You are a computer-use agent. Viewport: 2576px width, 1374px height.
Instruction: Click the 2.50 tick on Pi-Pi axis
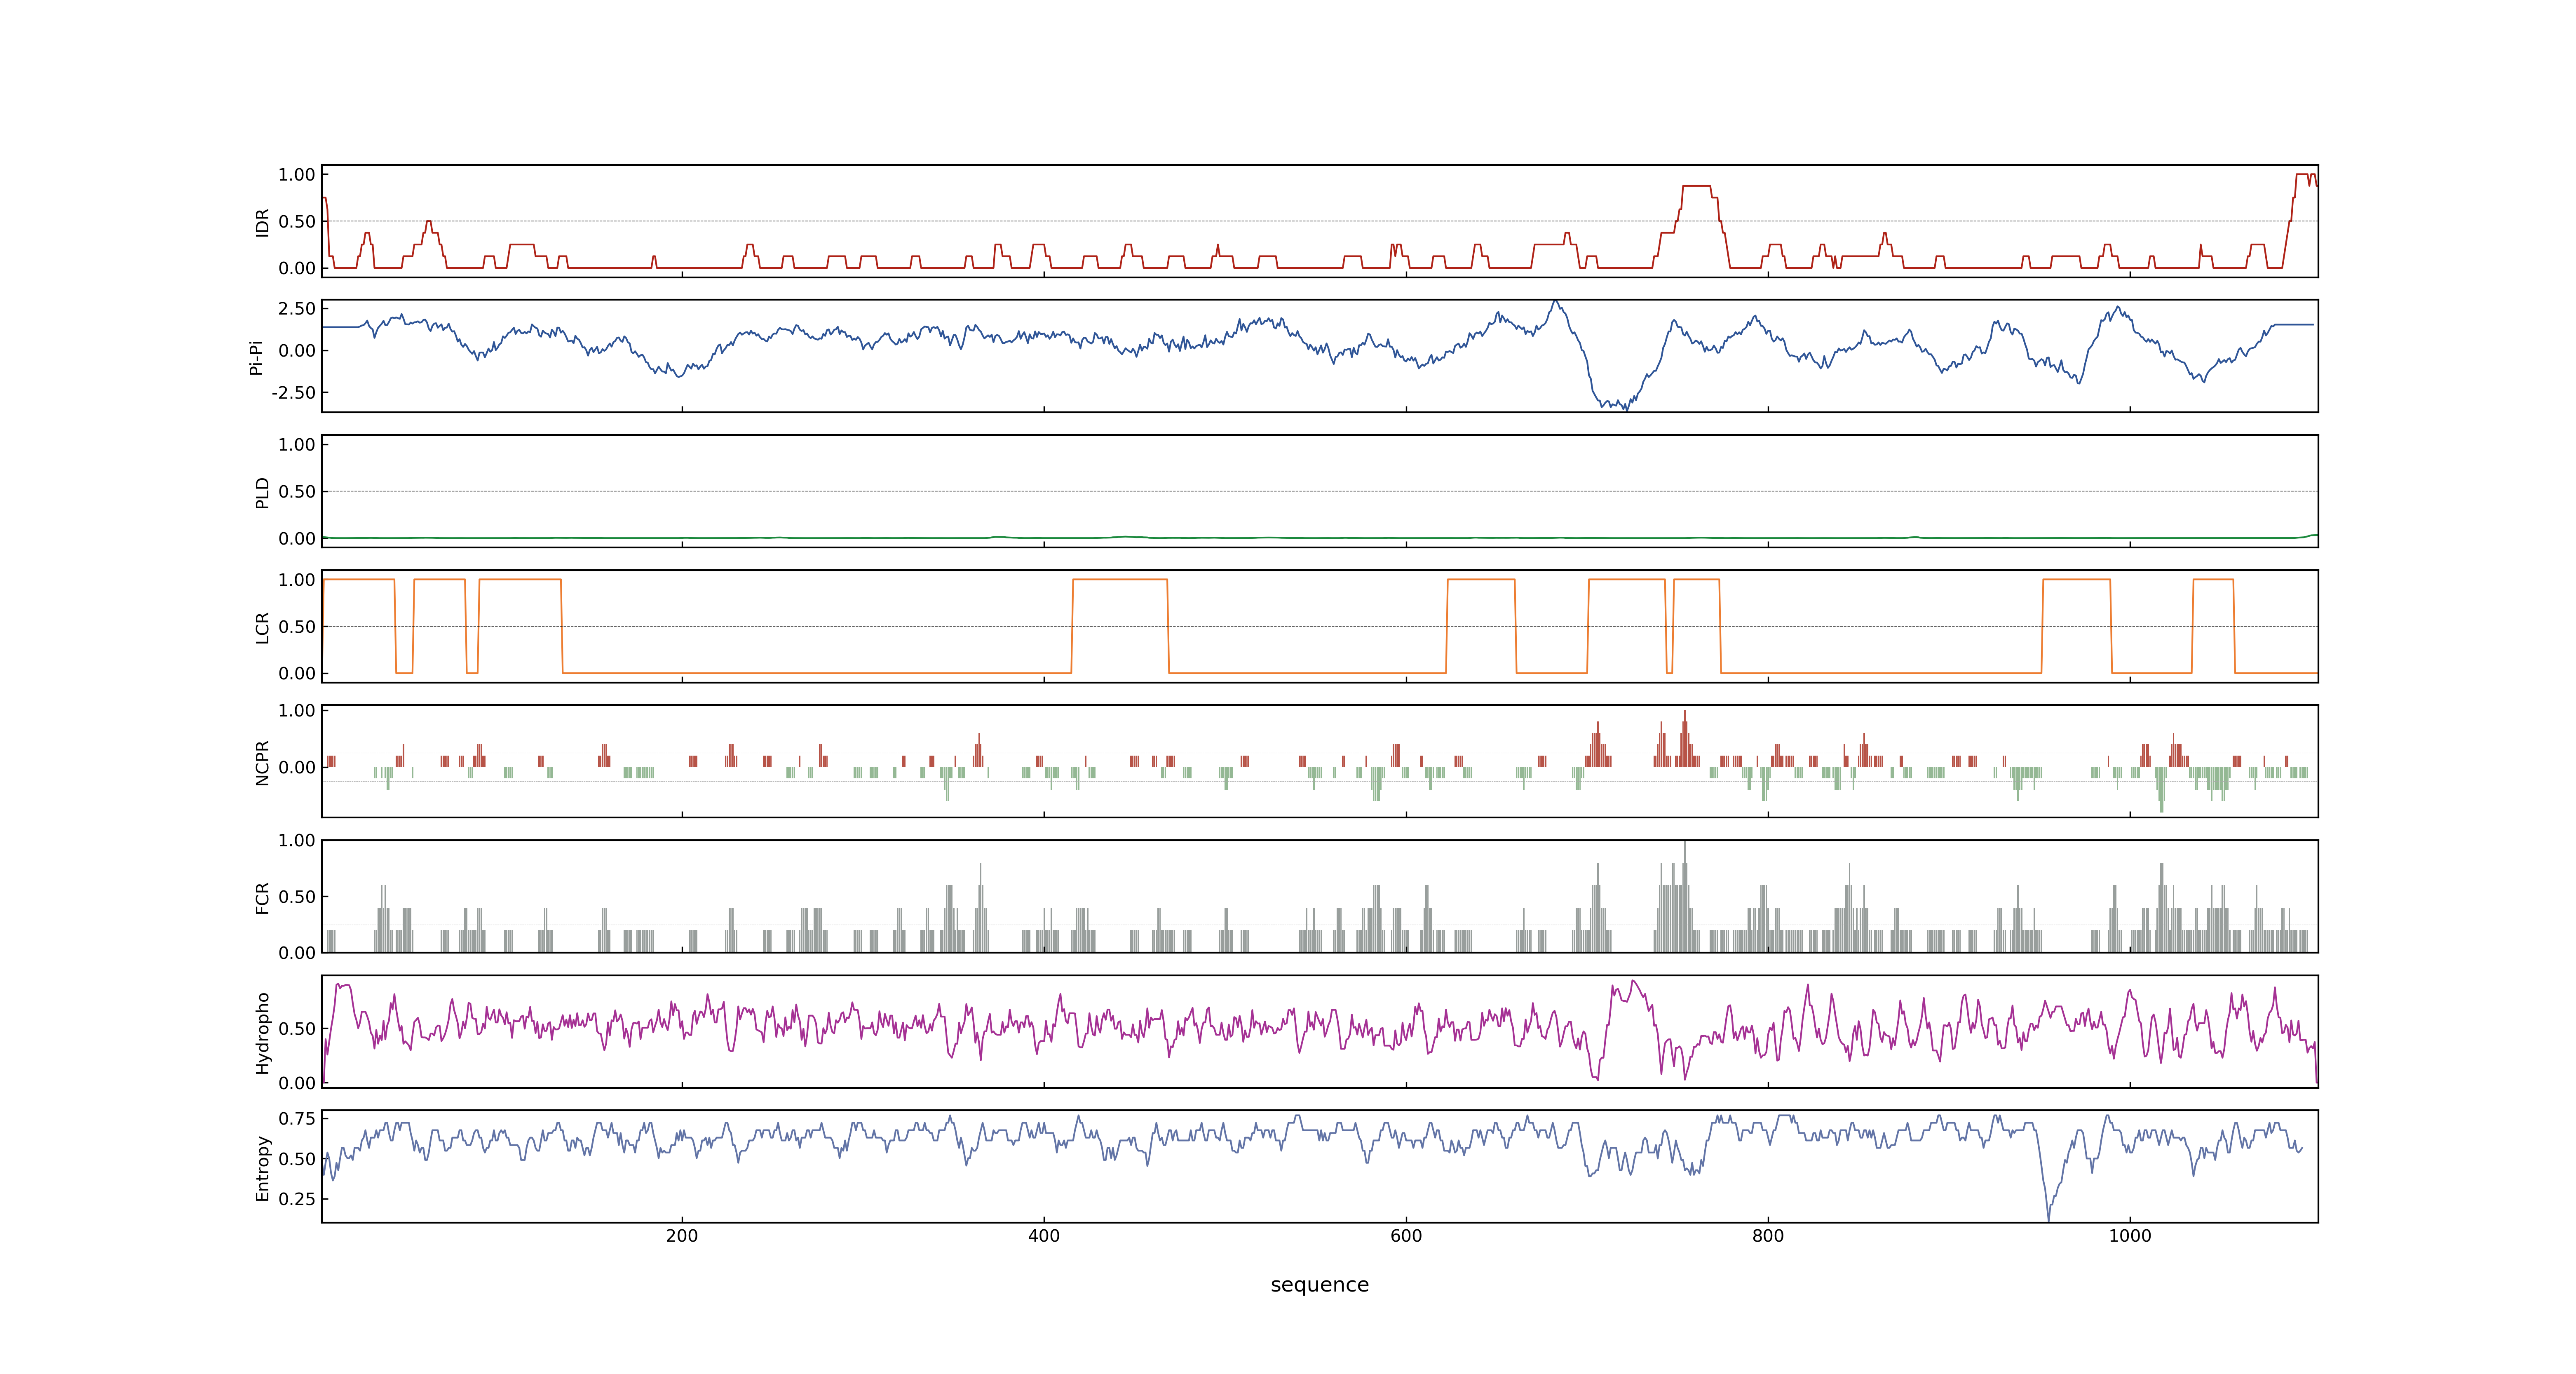pos(297,309)
